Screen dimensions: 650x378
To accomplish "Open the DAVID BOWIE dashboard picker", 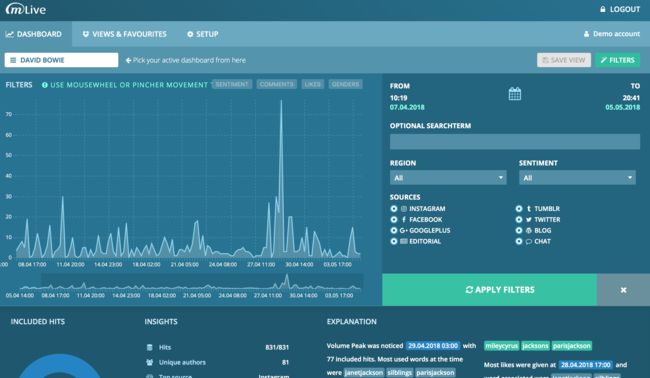I will [61, 60].
